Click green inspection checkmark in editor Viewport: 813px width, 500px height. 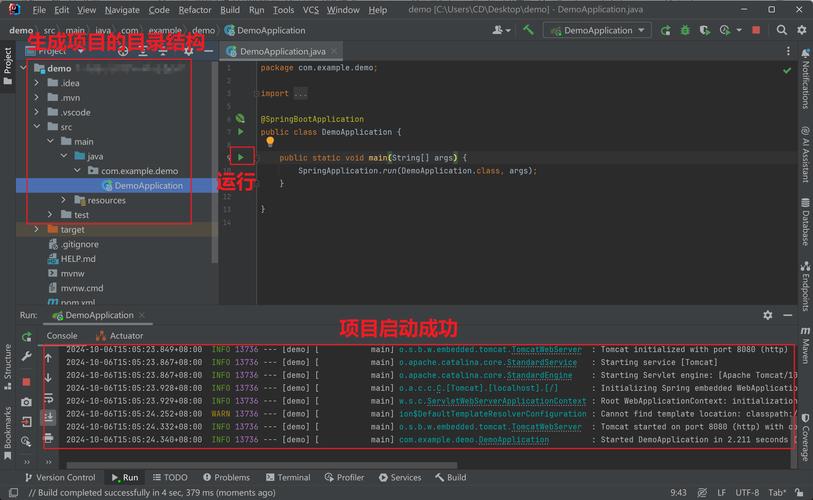coord(787,70)
